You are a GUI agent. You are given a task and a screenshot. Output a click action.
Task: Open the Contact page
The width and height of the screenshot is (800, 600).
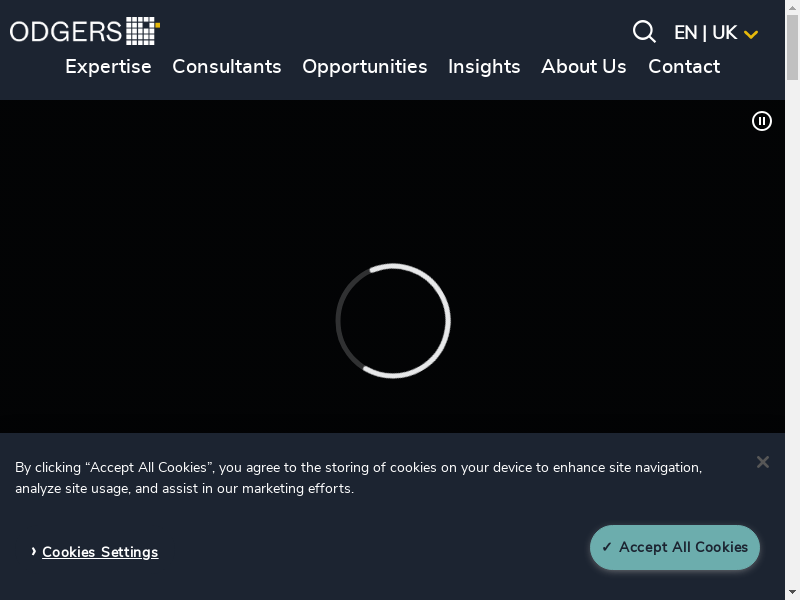(684, 67)
